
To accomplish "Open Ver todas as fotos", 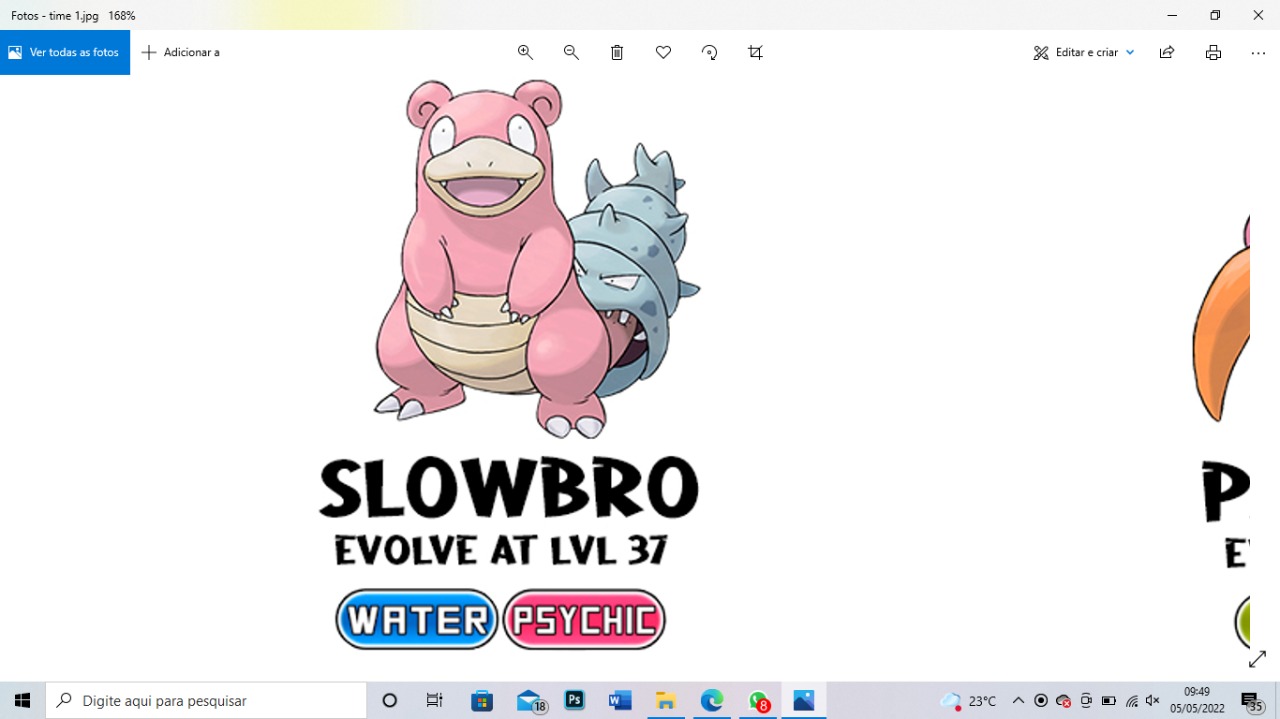I will 65,52.
